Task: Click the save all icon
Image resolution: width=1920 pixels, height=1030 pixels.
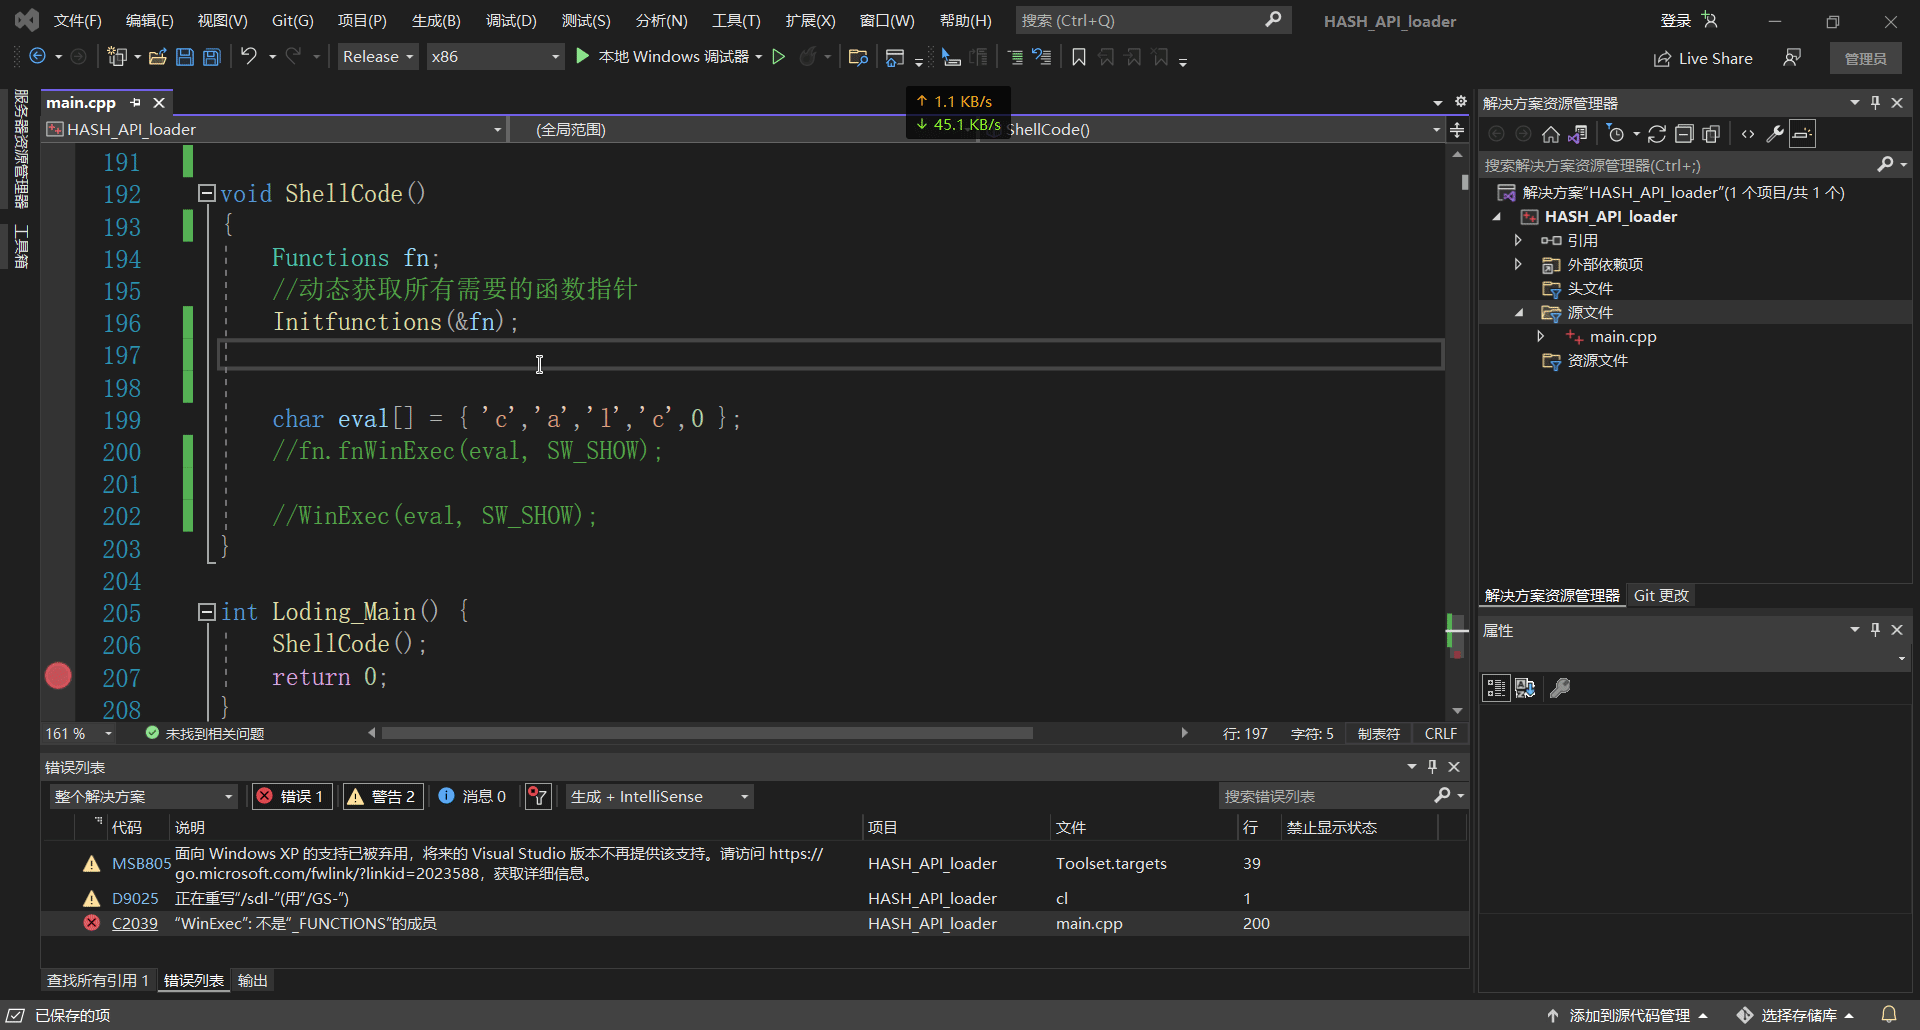Action: click(x=212, y=57)
